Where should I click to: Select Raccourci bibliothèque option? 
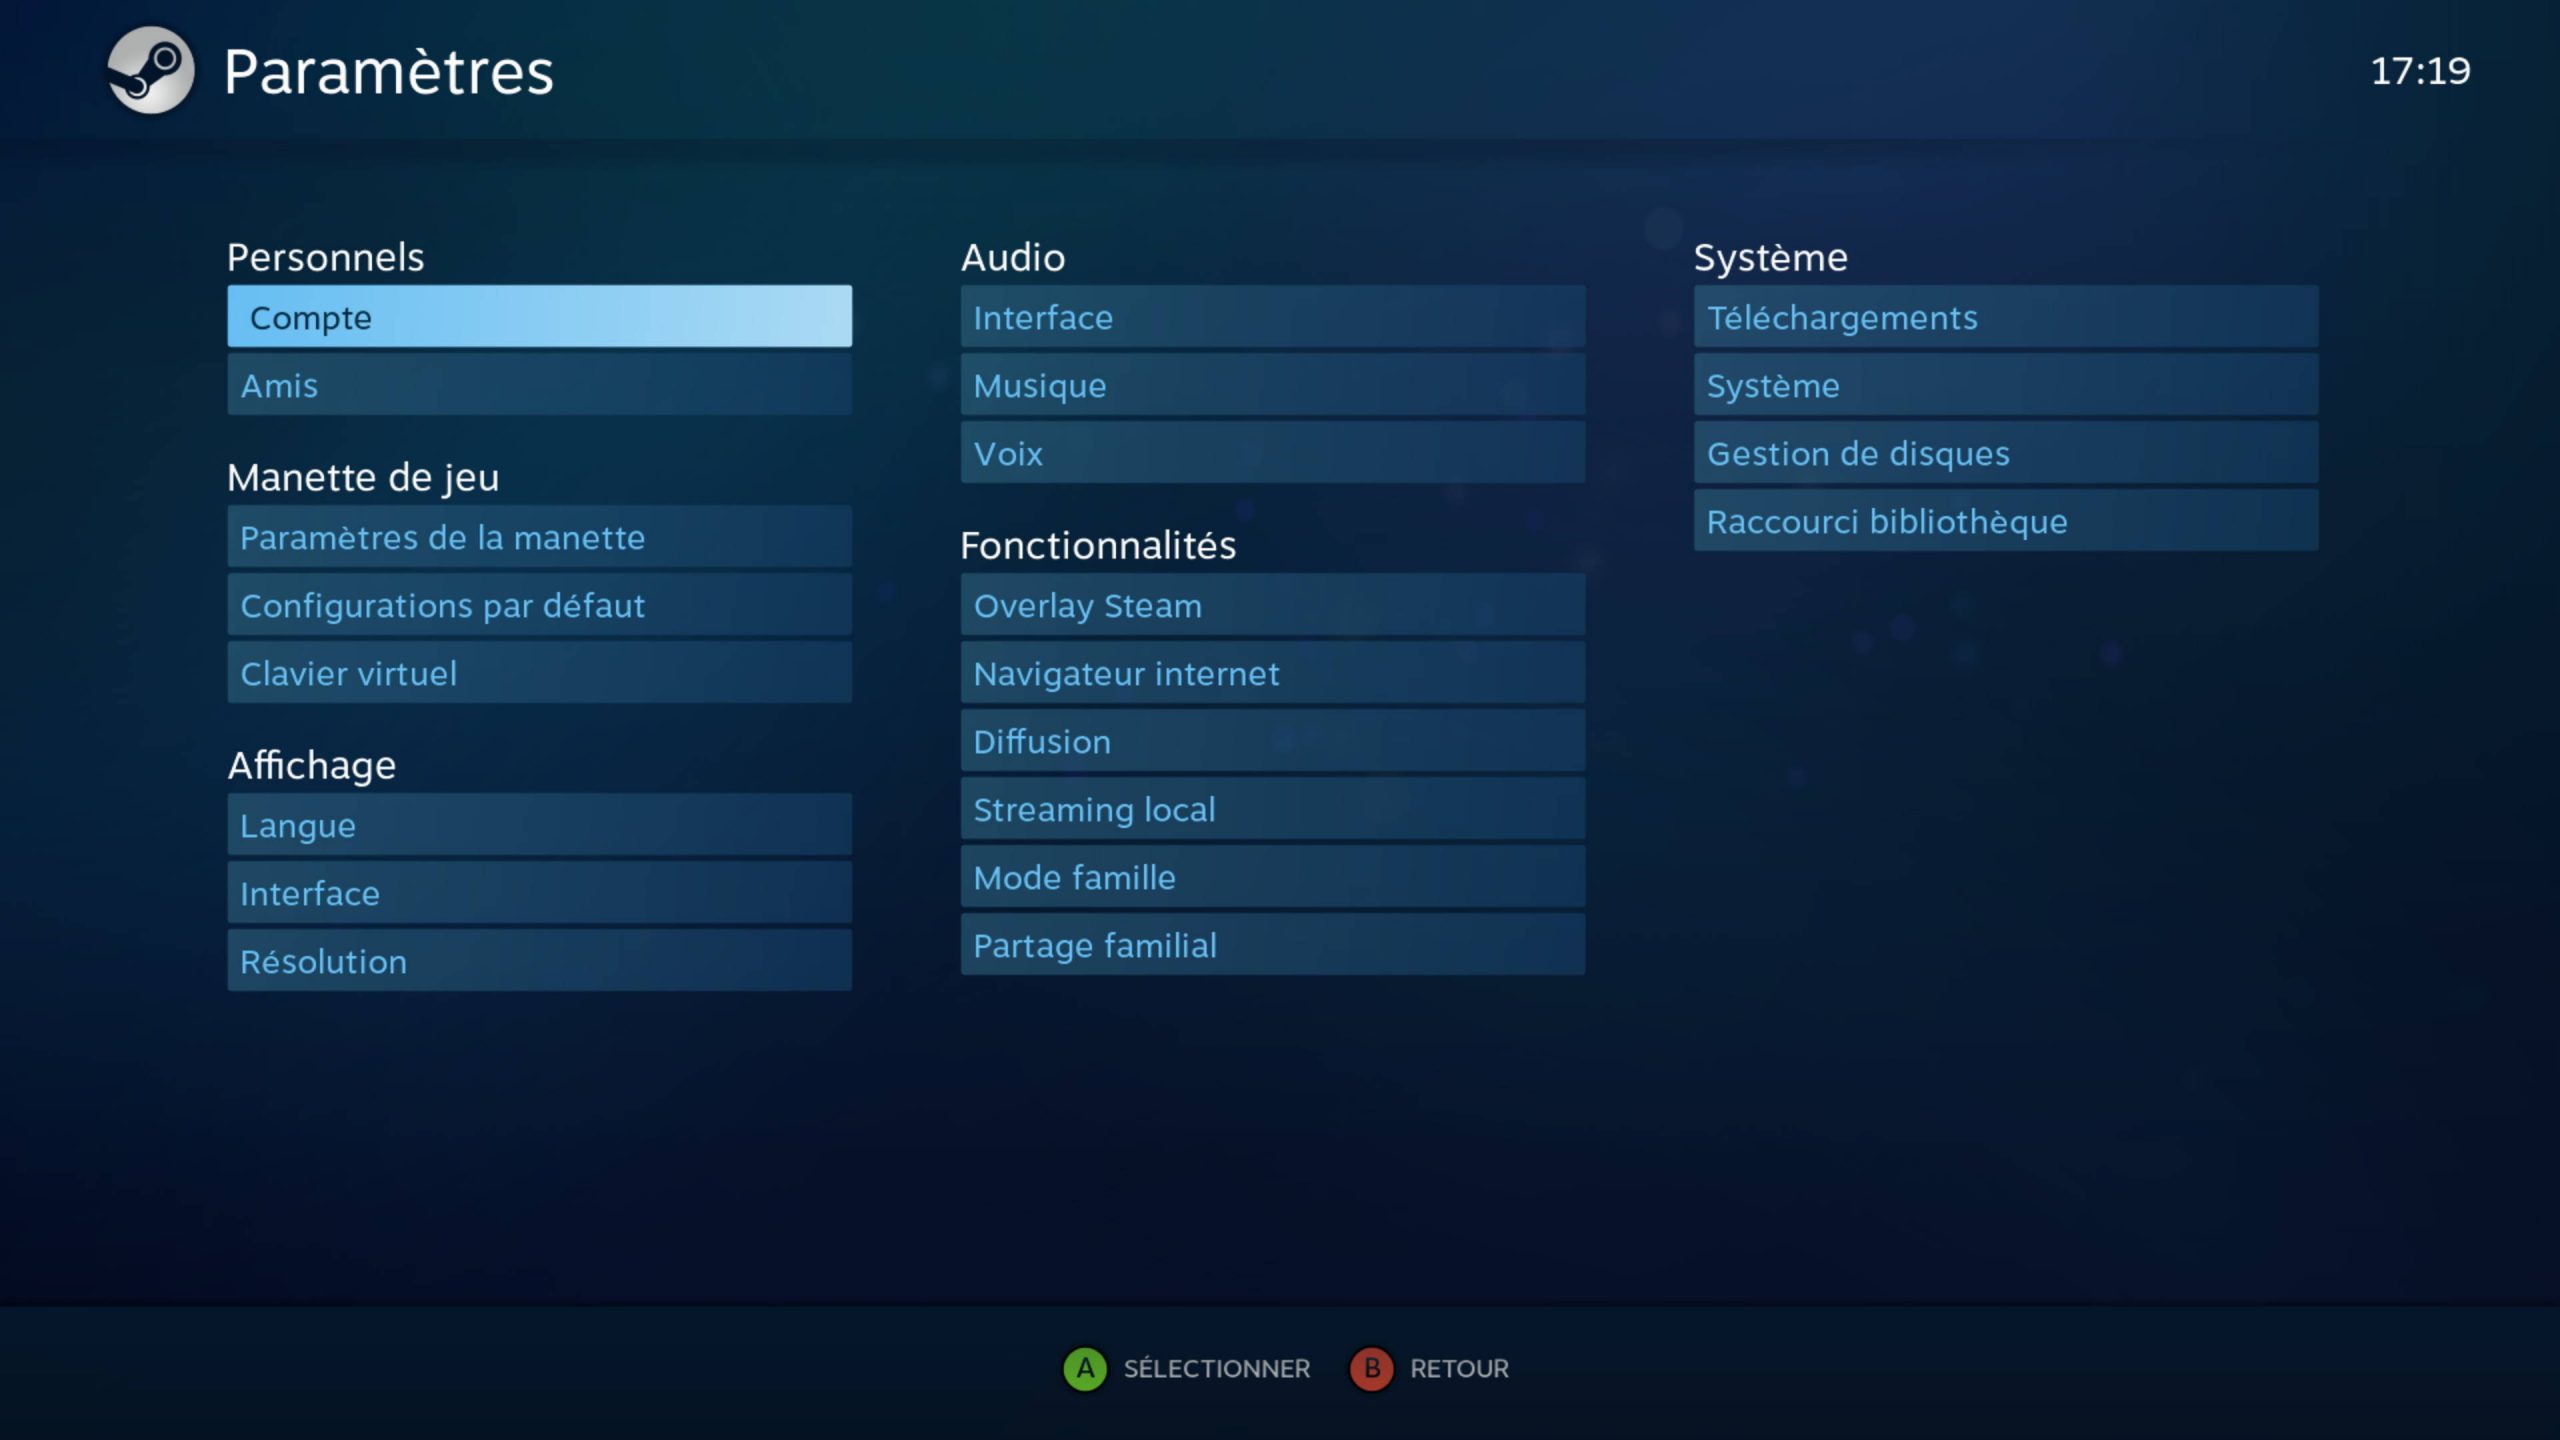pos(2004,520)
